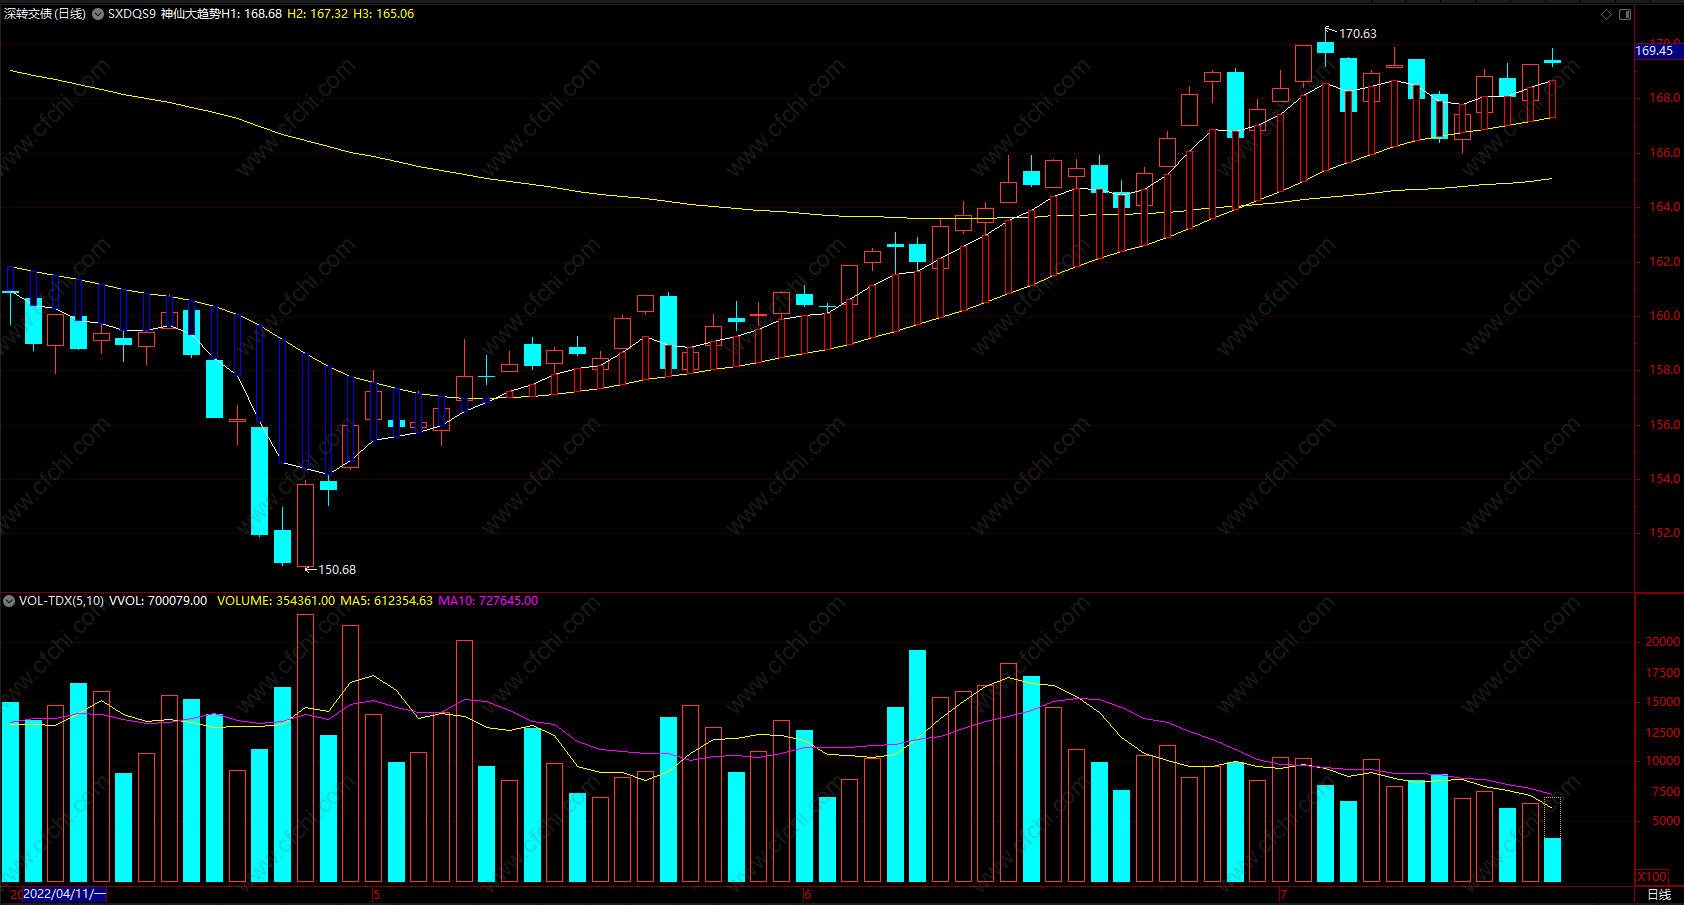Click the 20000 volume axis label
Viewport: 1684px width, 905px height.
coord(1663,642)
